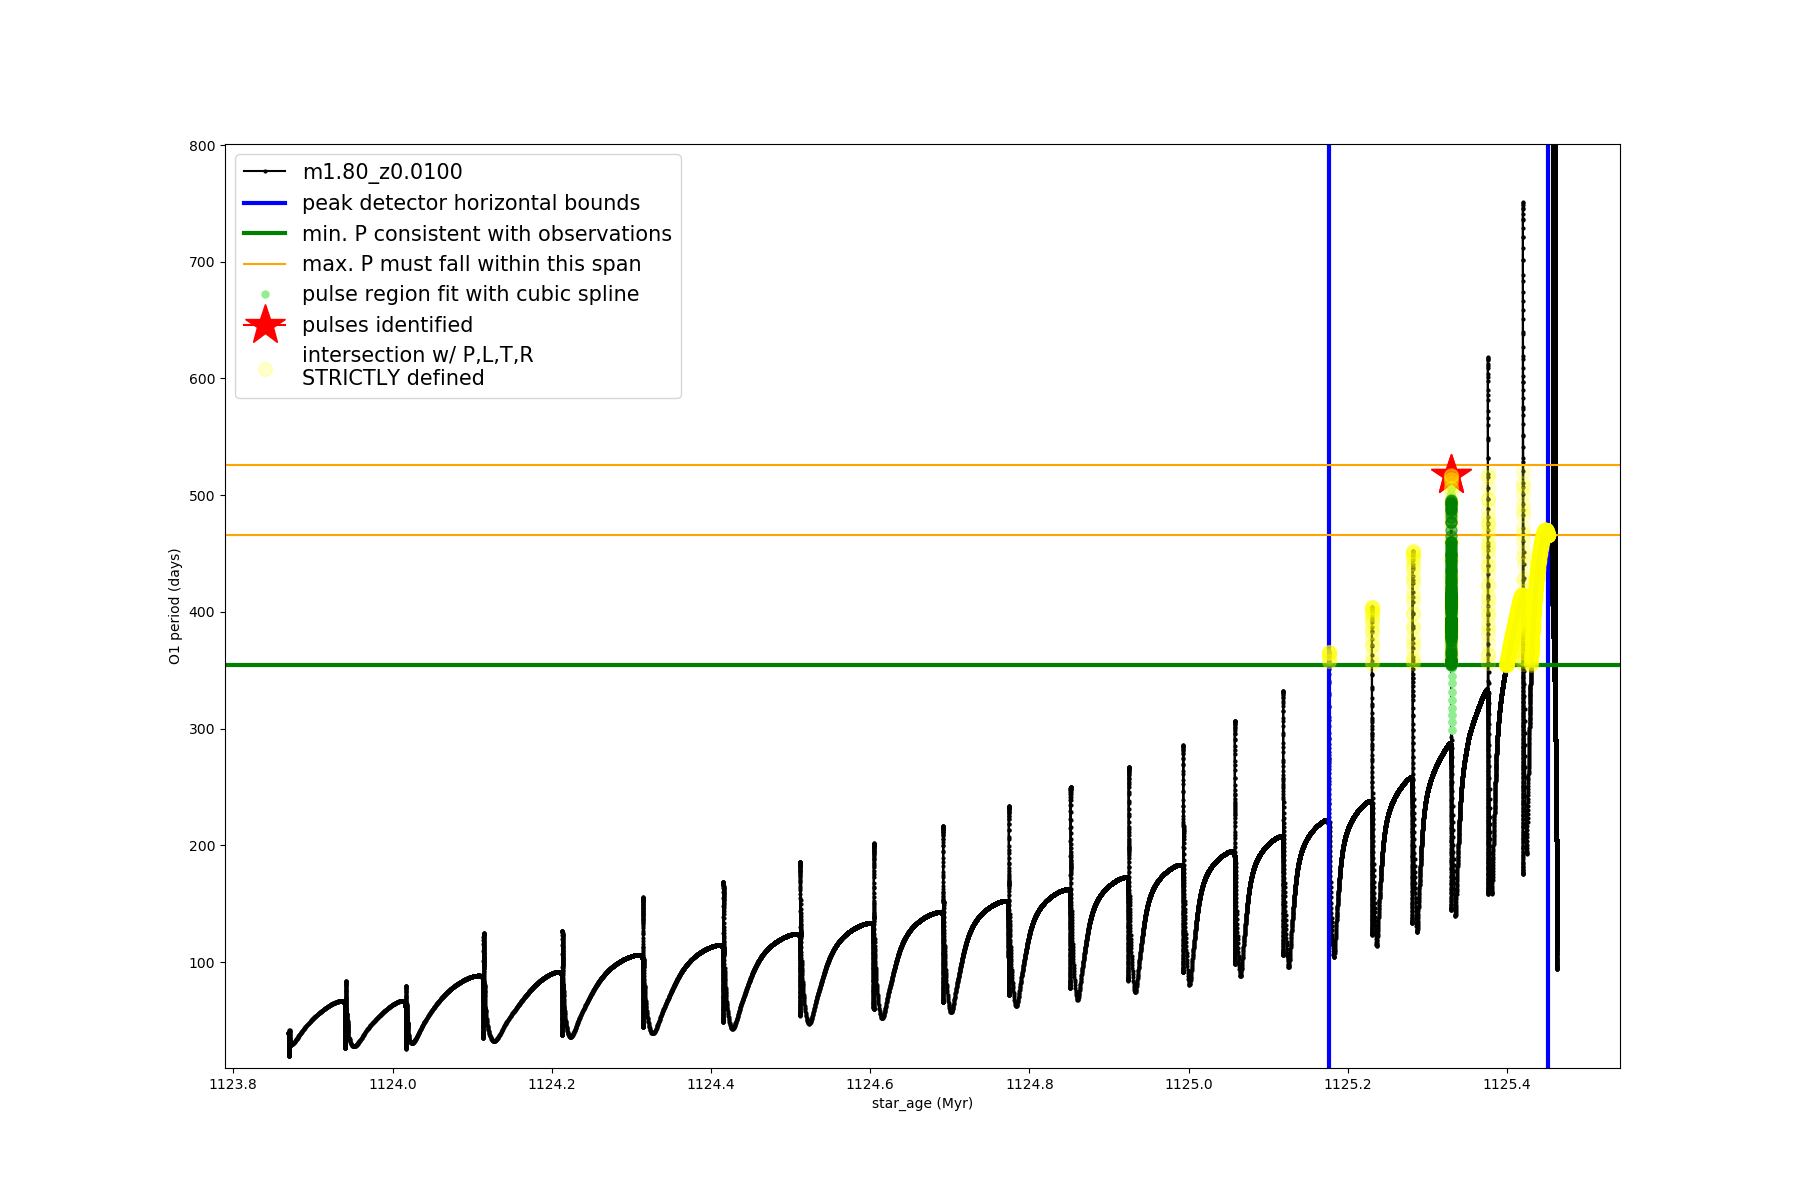Viewport: 1800px width, 1200px height.
Task: Click 'peak detector horizontal bounds' legend text
Action: click(x=471, y=203)
